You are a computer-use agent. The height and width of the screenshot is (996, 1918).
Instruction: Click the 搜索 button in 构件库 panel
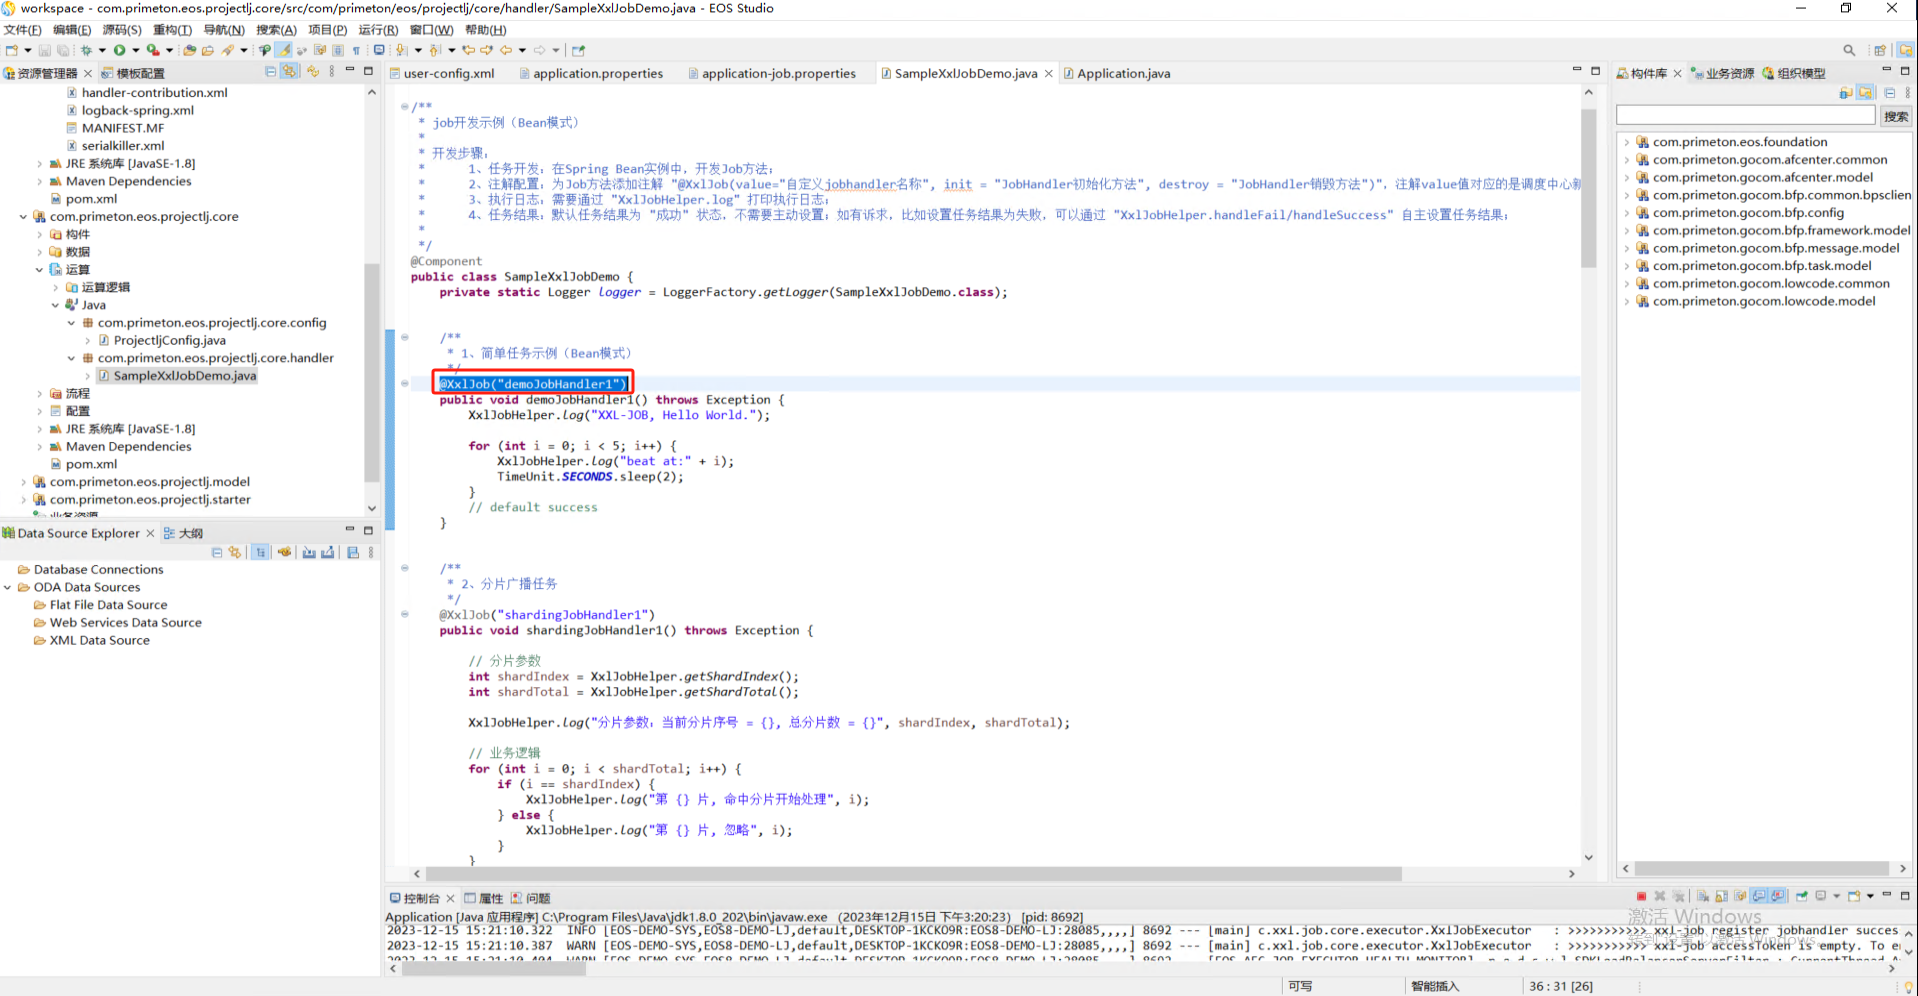[x=1895, y=116]
